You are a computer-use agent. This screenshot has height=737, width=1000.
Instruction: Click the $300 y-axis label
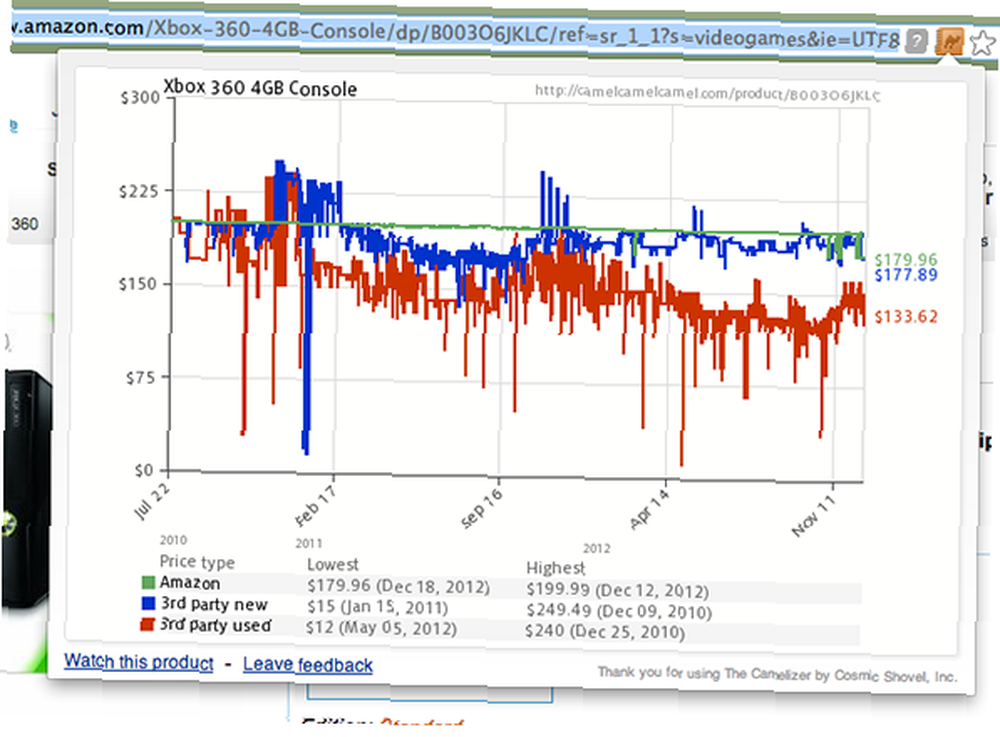click(x=140, y=98)
